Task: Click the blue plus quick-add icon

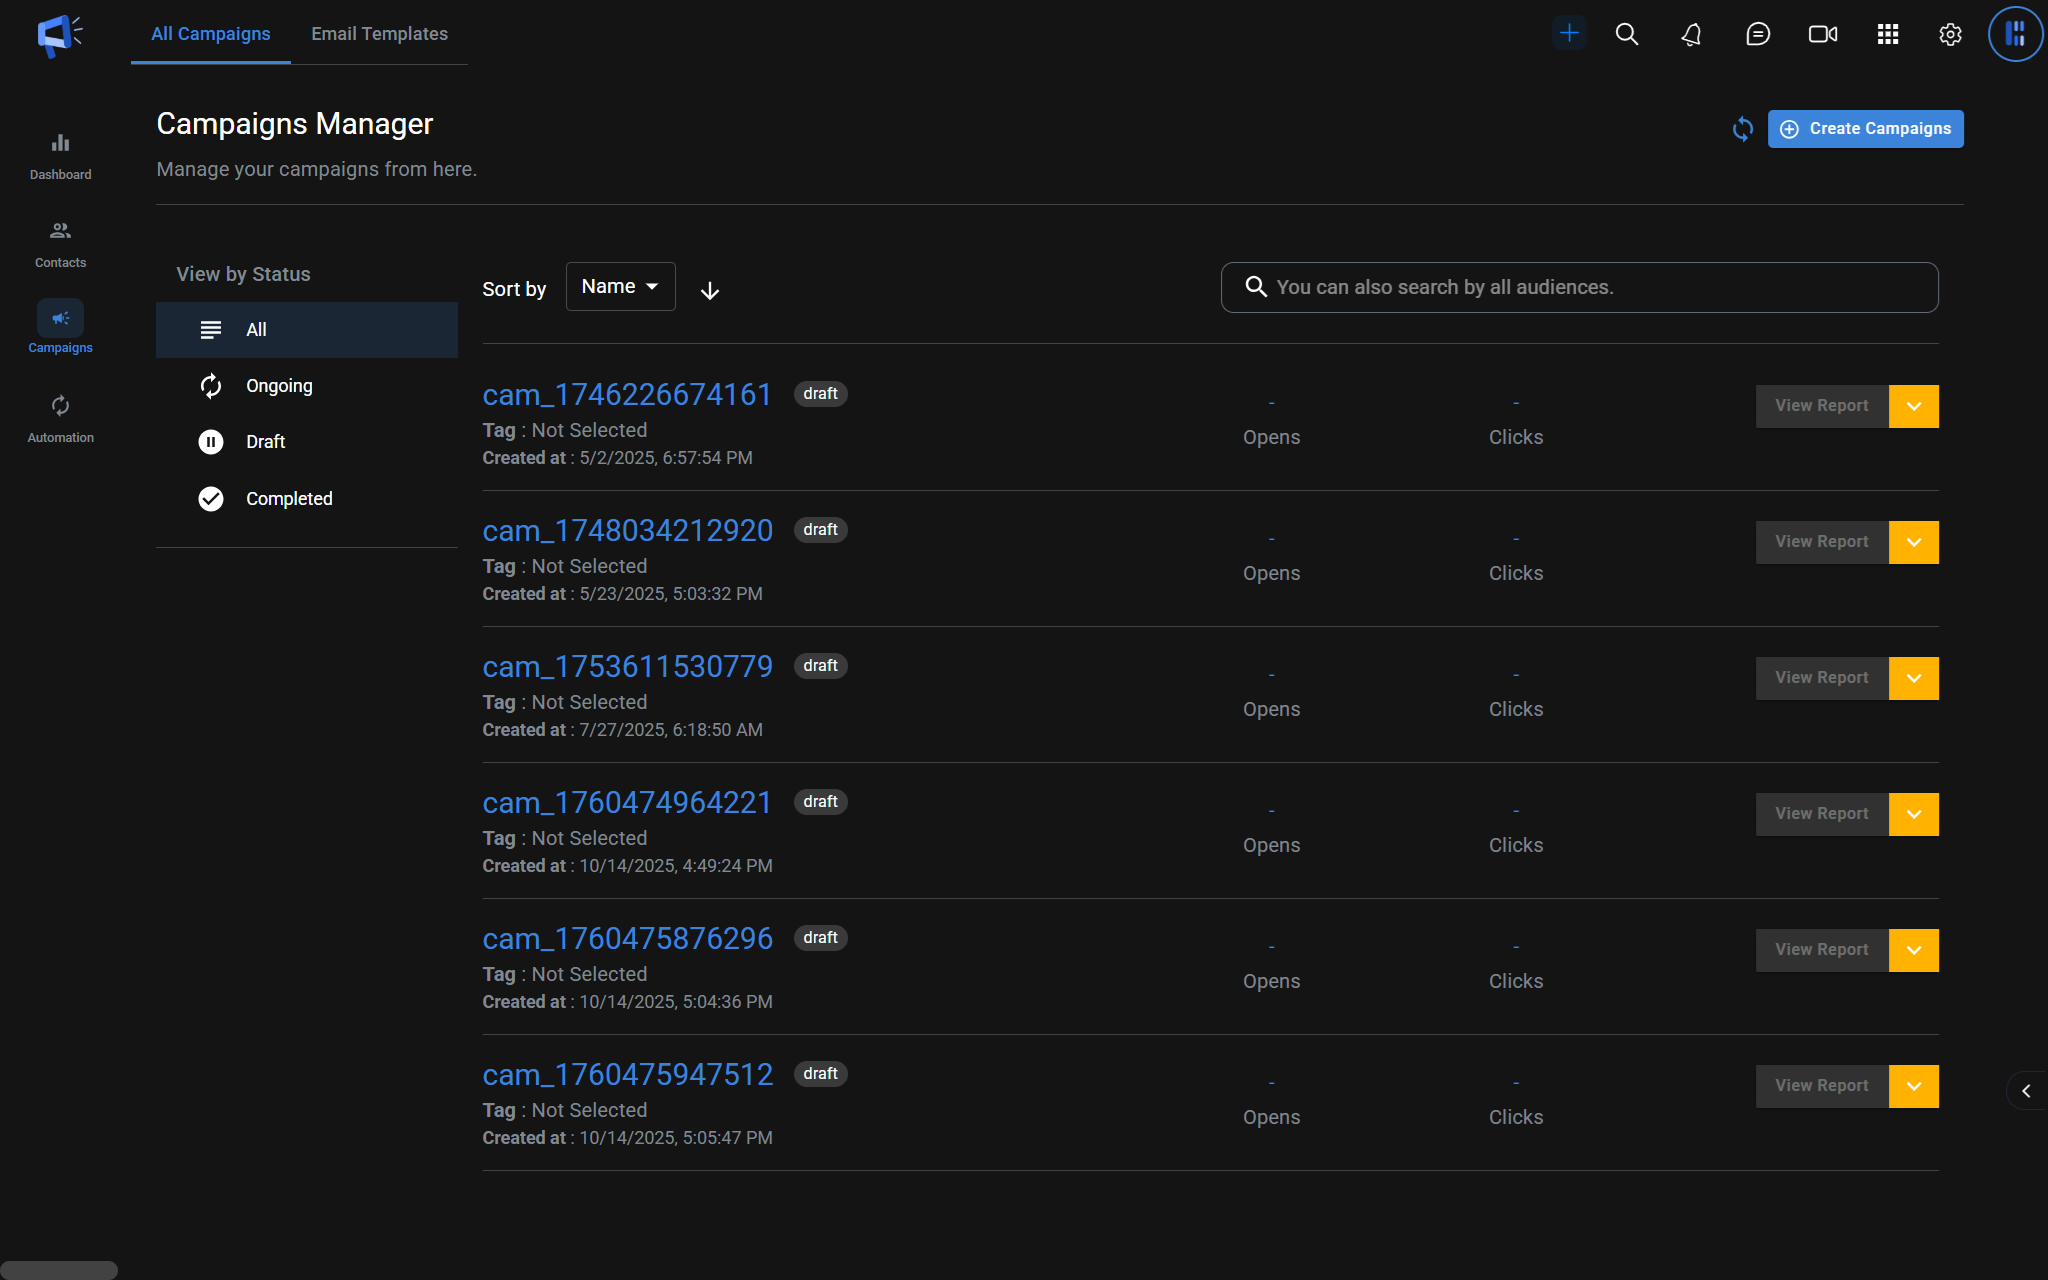Action: point(1569,33)
